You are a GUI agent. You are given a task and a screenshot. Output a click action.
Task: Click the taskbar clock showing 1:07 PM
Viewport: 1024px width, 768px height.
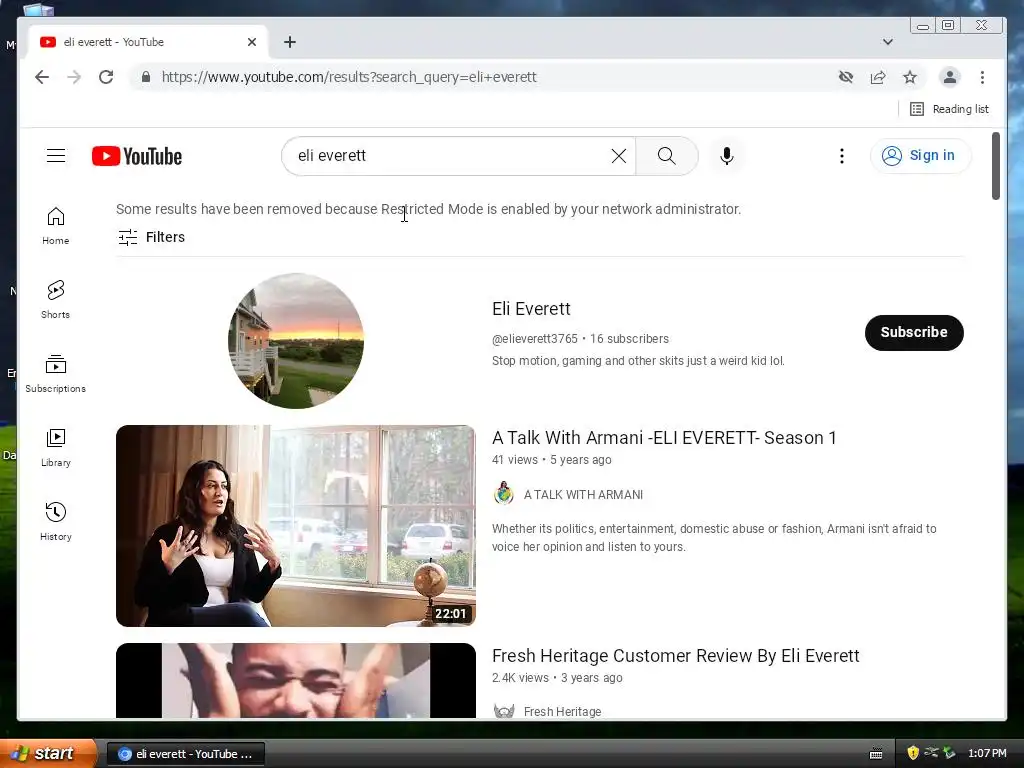click(x=987, y=753)
